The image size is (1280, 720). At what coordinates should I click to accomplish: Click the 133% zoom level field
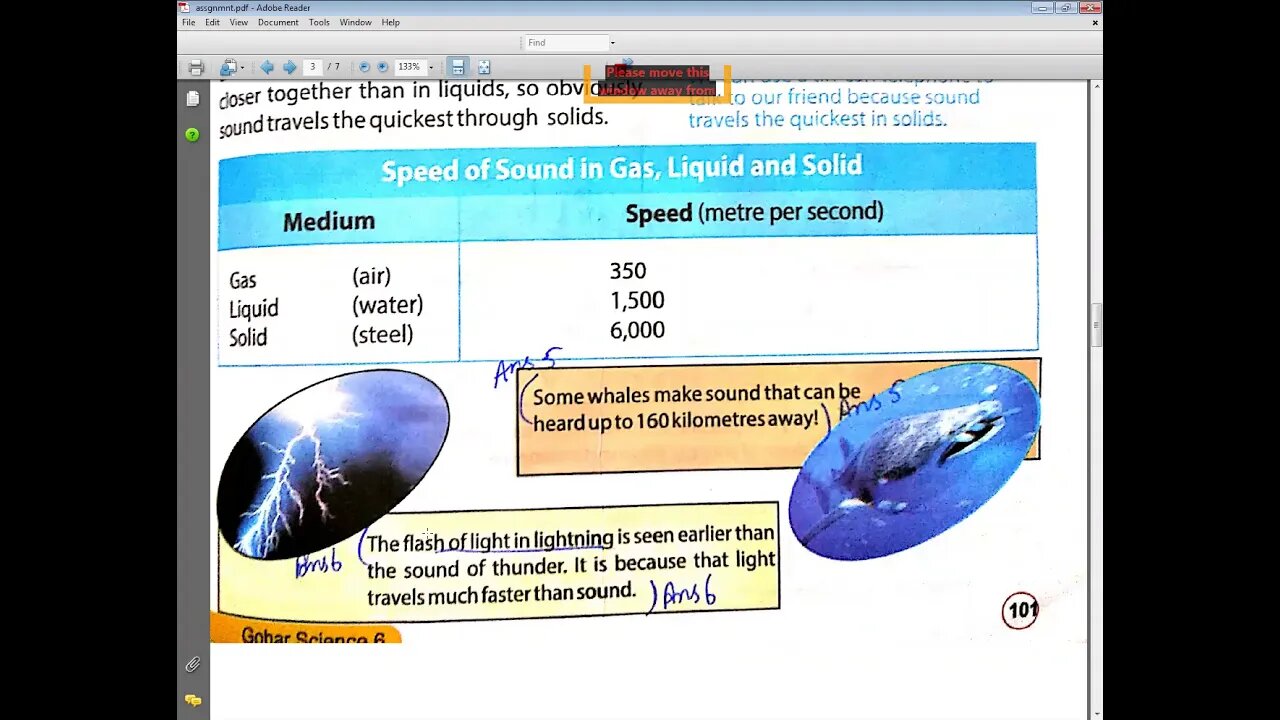[x=409, y=67]
